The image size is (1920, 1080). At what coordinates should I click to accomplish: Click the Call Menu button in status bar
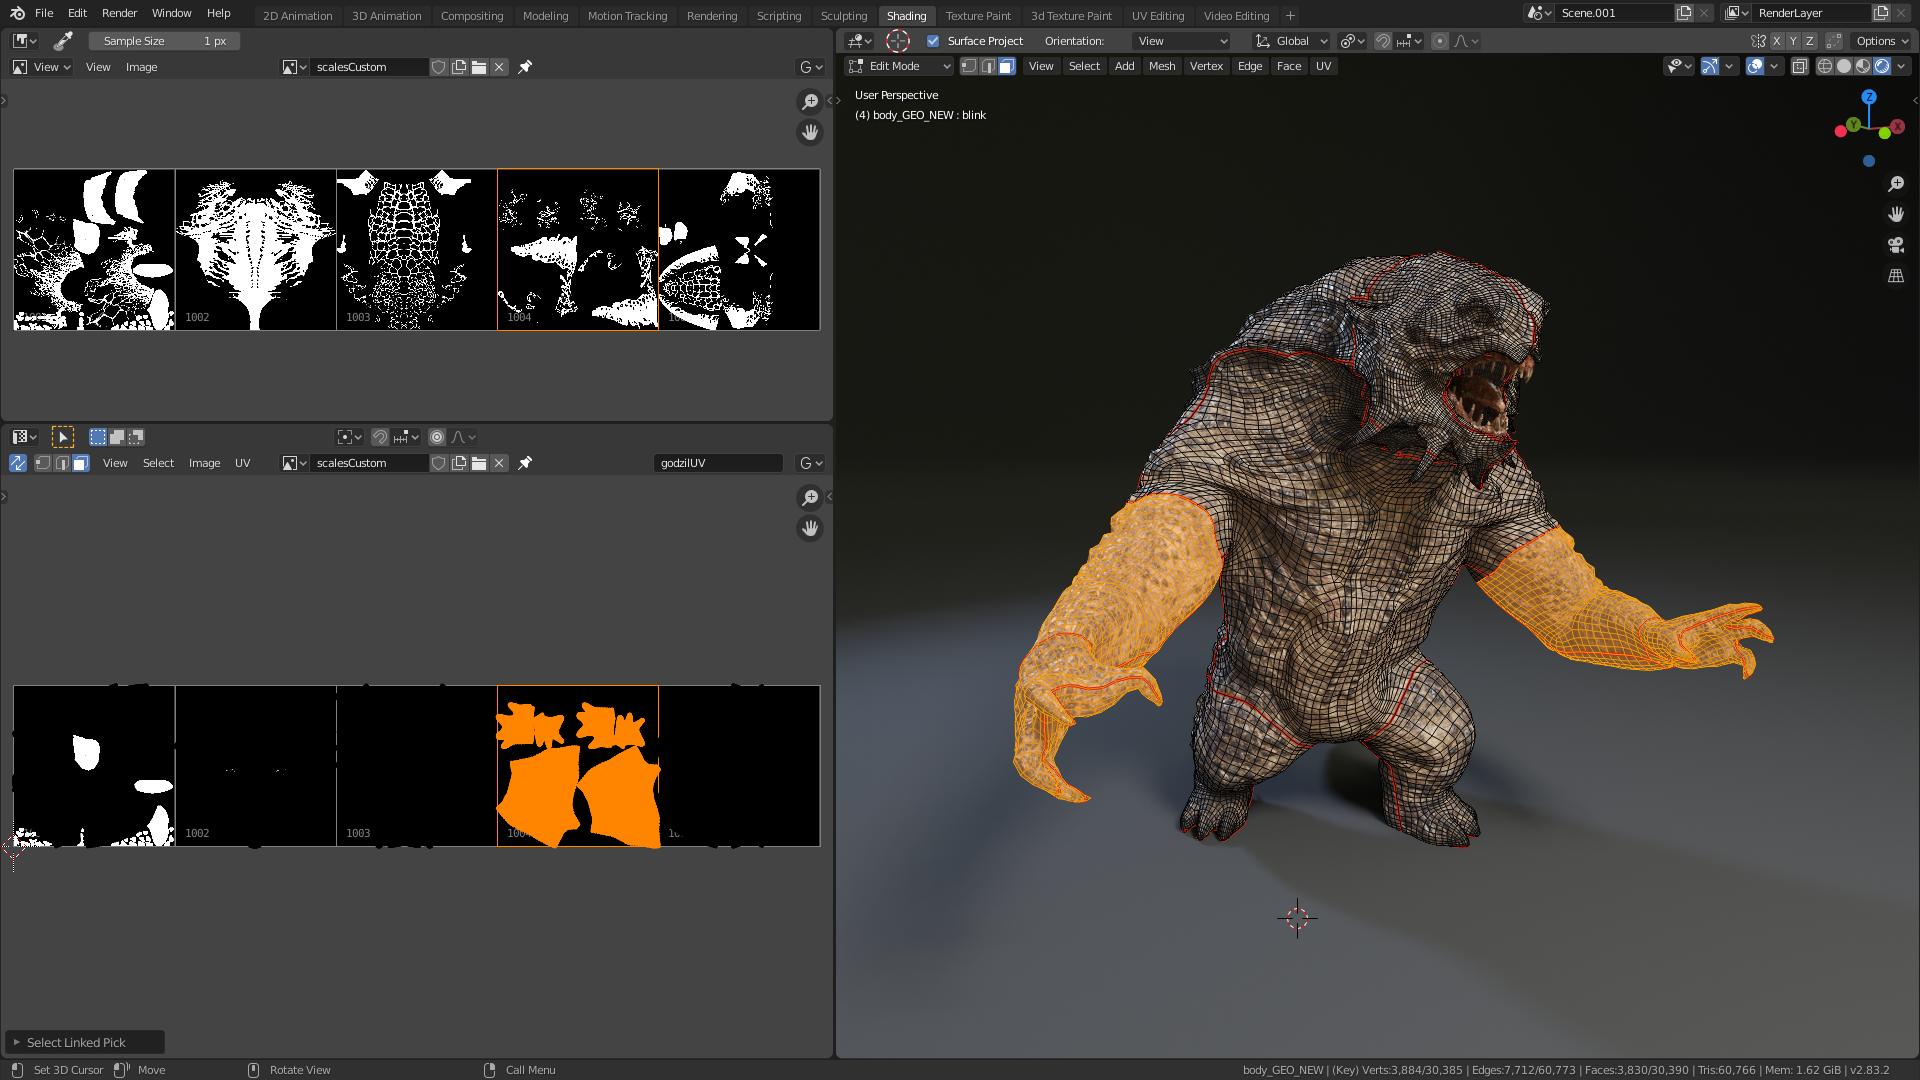click(x=529, y=1069)
